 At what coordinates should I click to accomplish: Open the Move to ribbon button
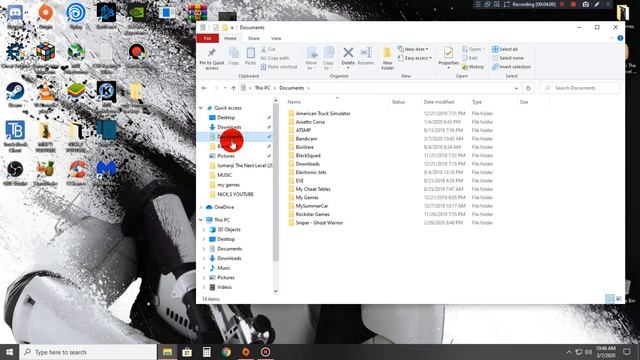(x=311, y=58)
